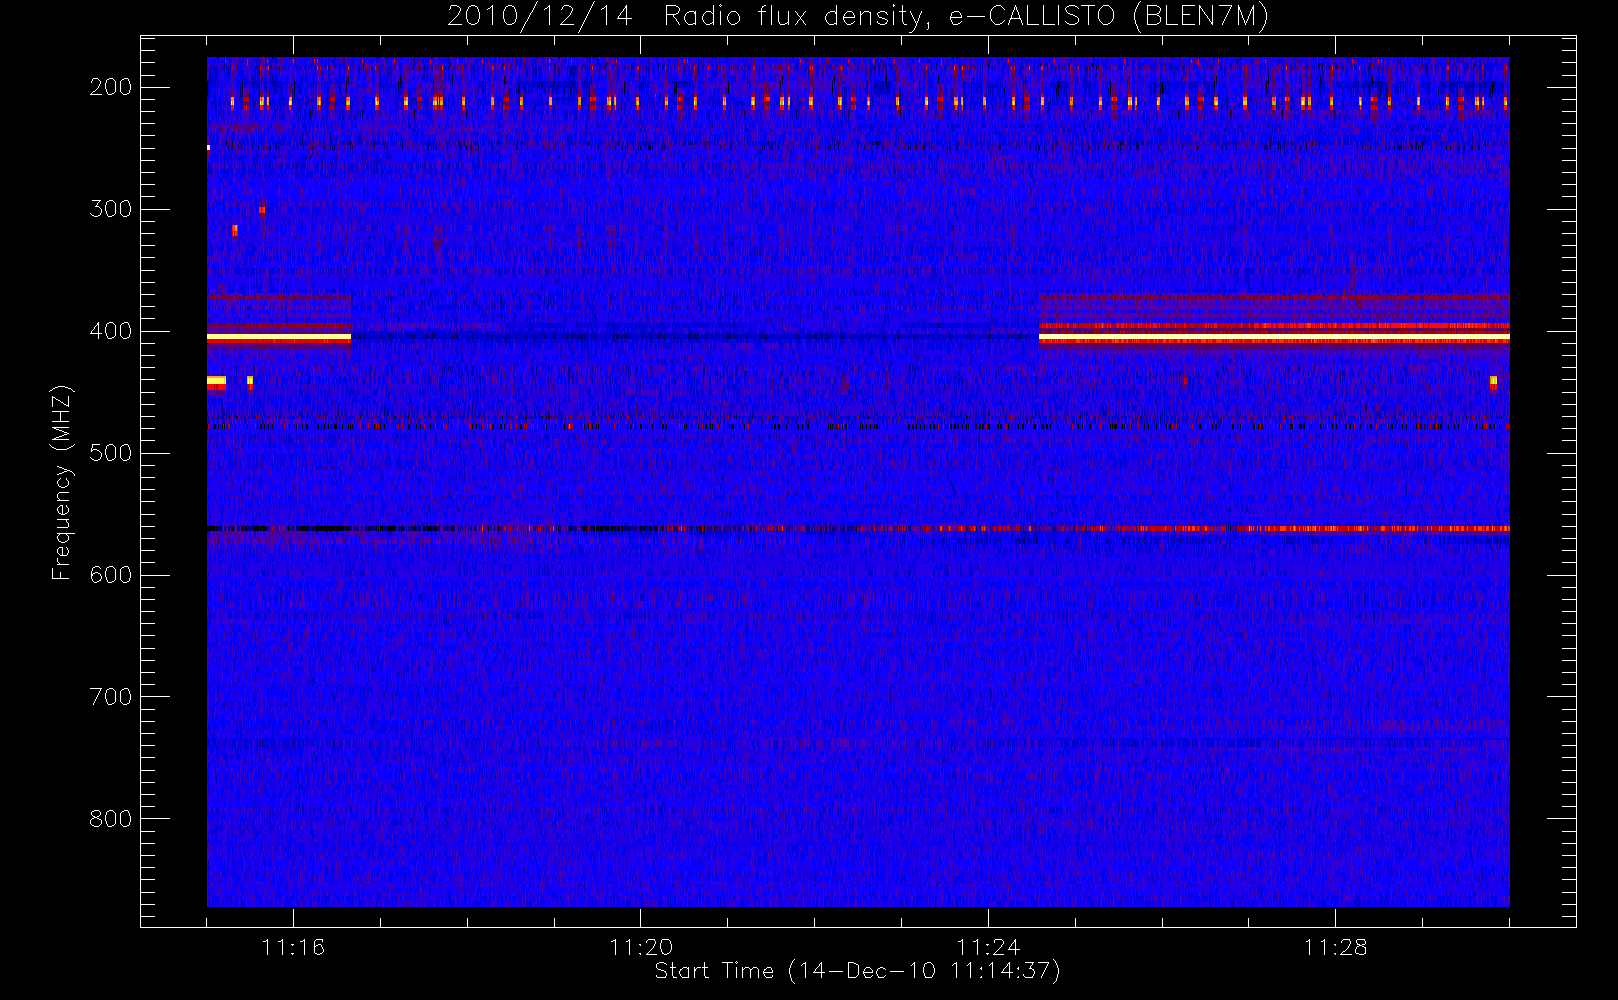Click the 11:16 time tick label

tap(293, 947)
